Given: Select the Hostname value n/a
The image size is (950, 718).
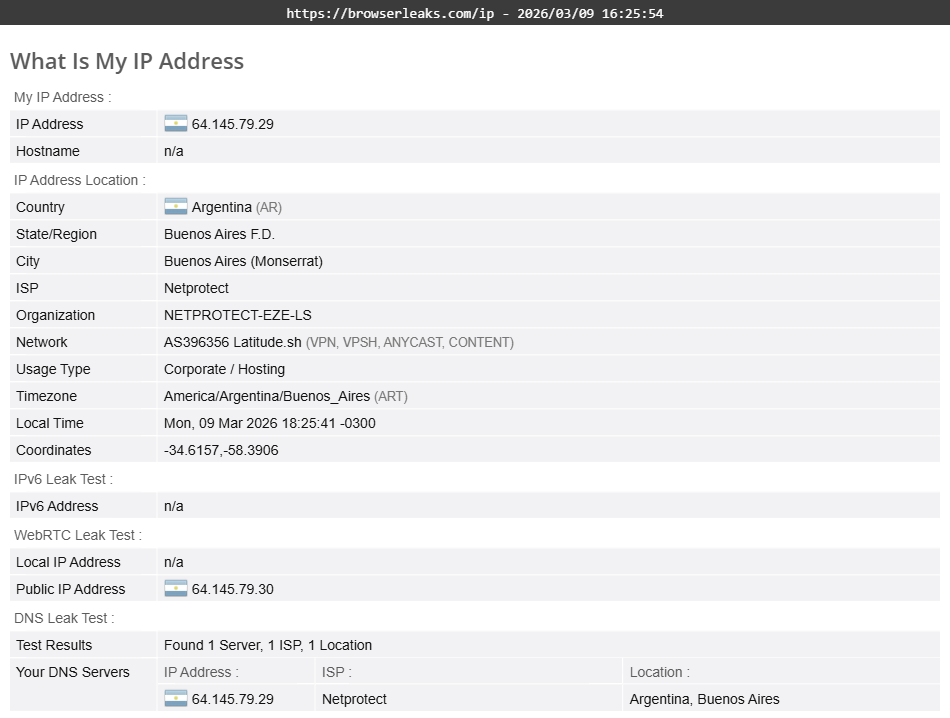Looking at the screenshot, I should click(171, 151).
